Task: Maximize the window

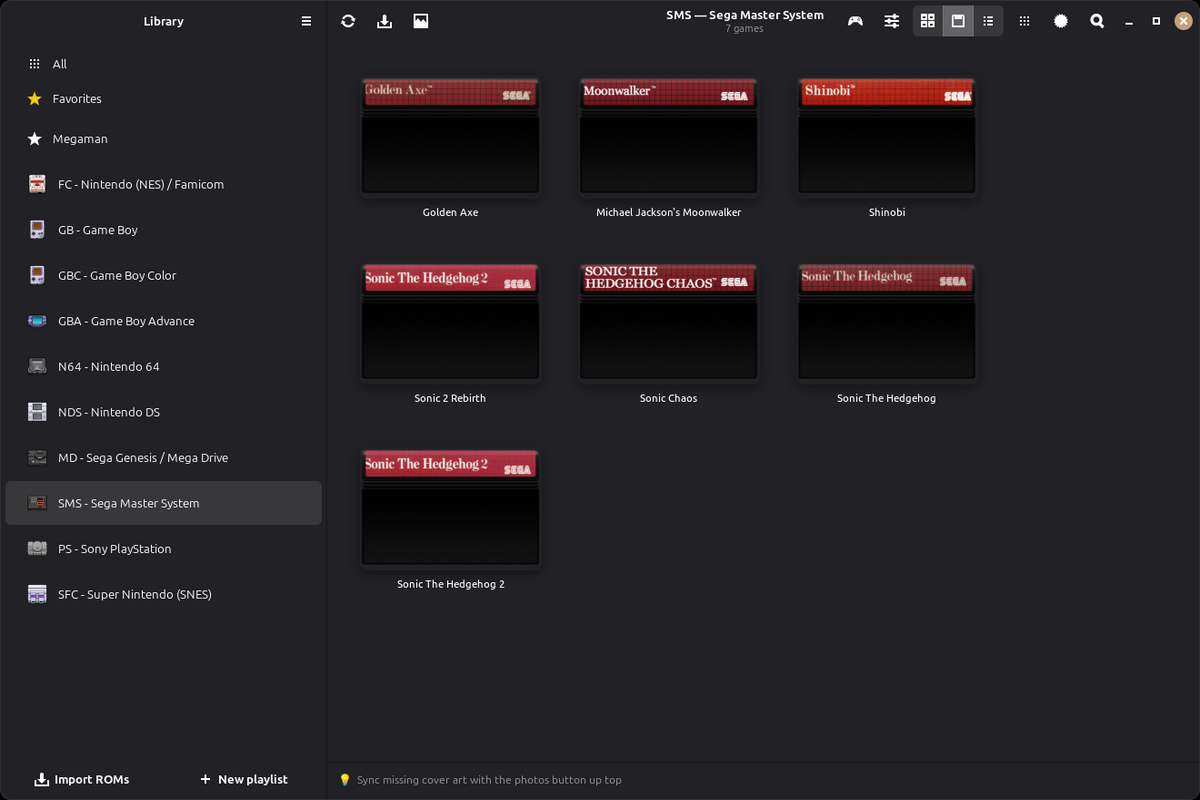Action: [x=1156, y=21]
